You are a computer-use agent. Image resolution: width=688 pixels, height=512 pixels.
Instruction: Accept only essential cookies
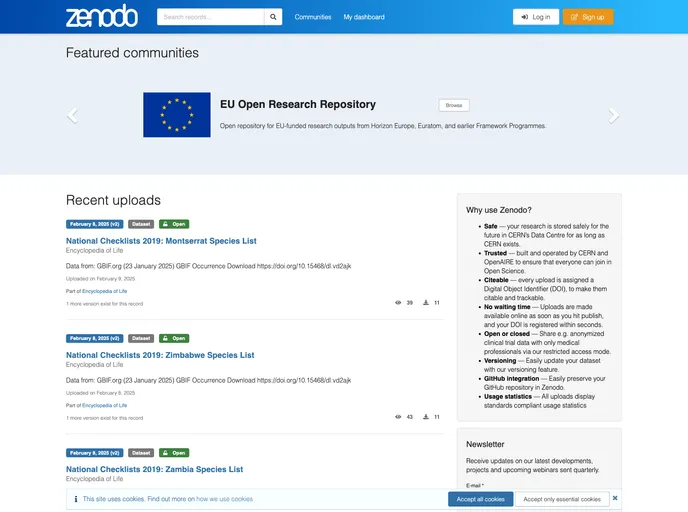(562, 499)
